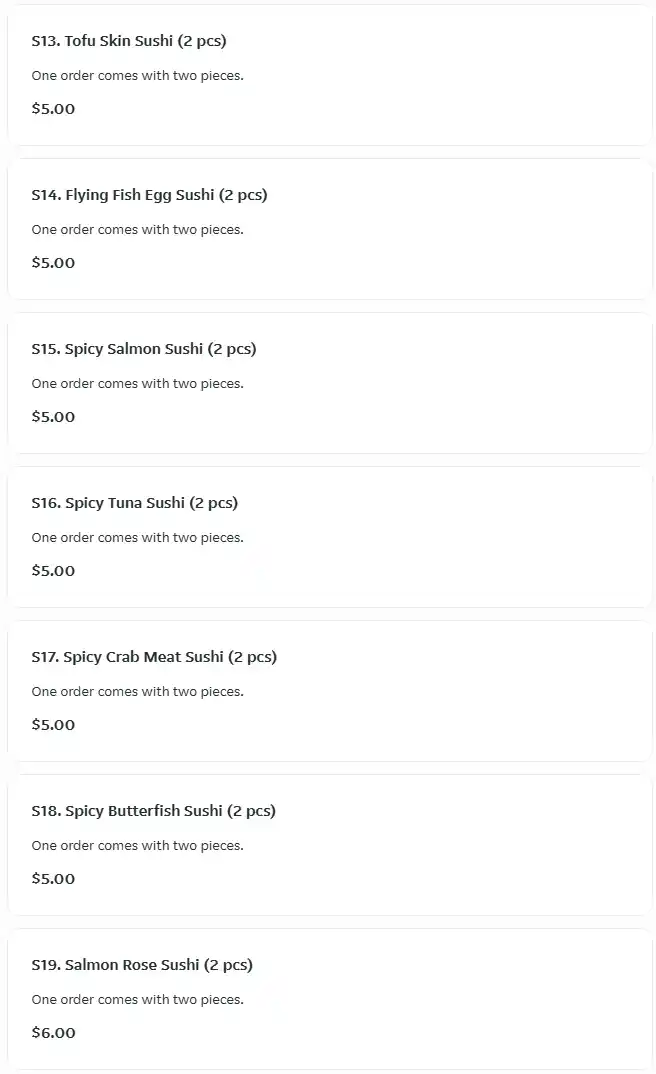Open the S18. Spicy Butterfish Sushi title

(153, 811)
